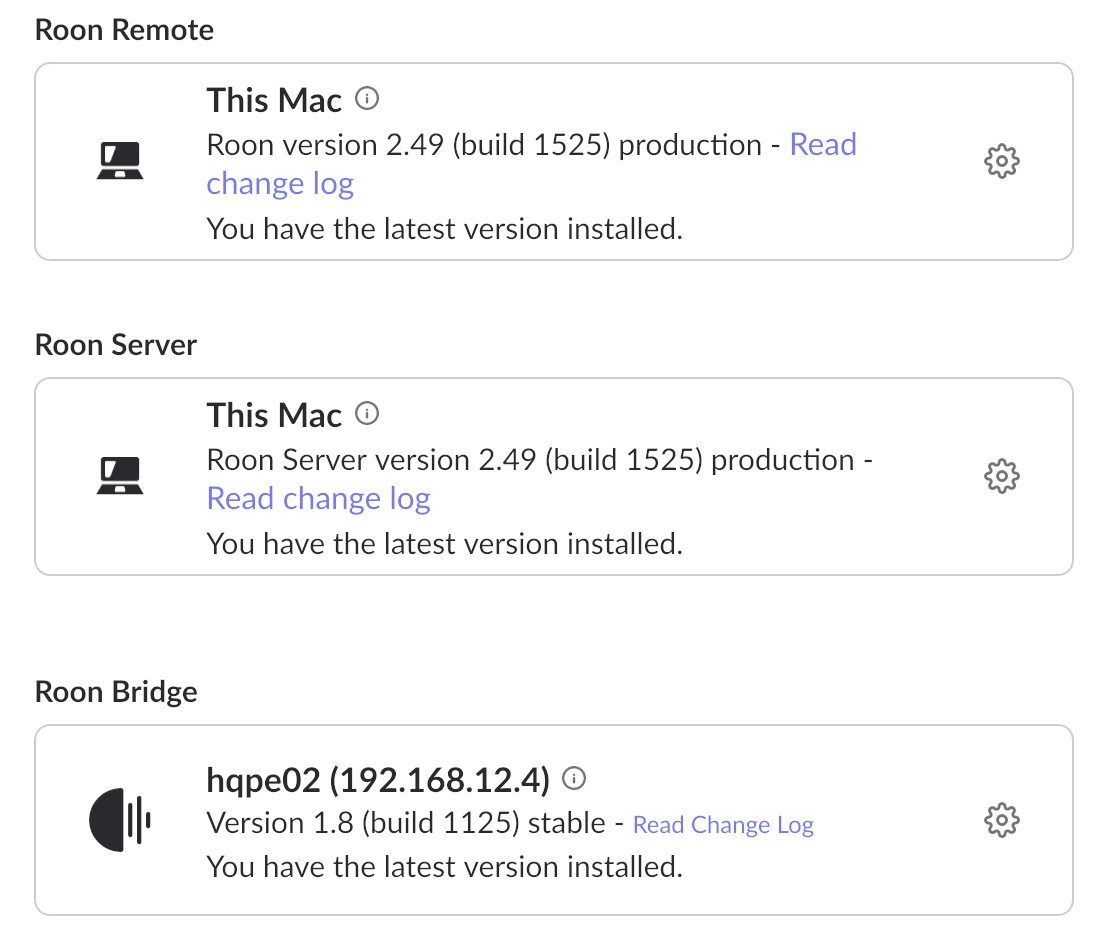
Task: Click the 'Roon Server' section heading
Action: (x=116, y=345)
